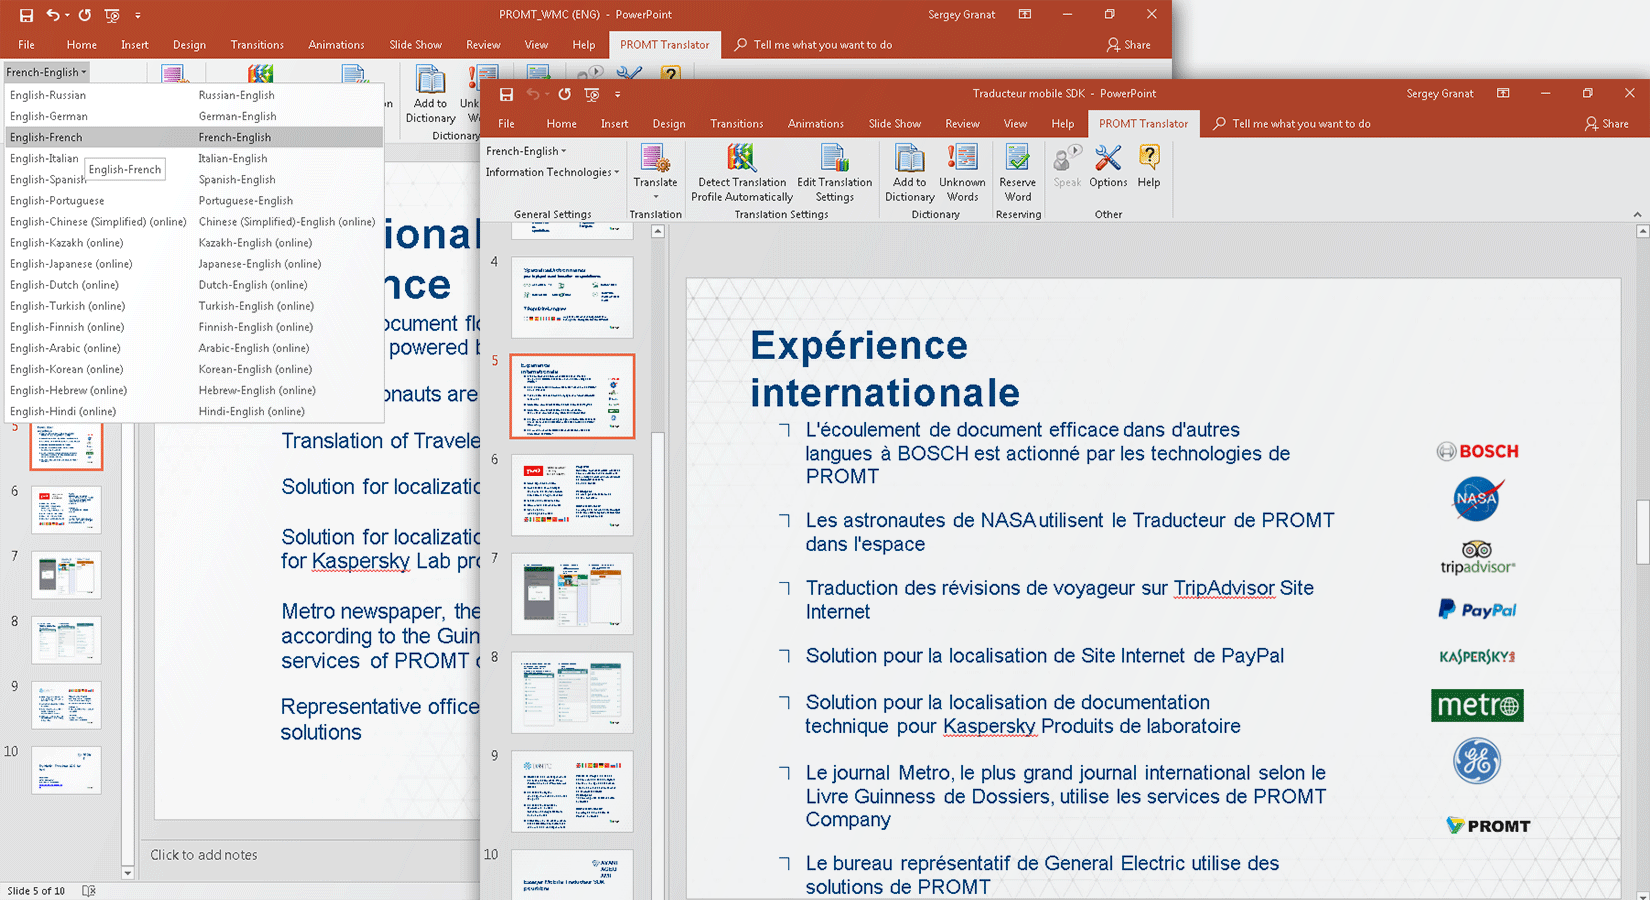Click the greyed-out Speak icon

click(x=1067, y=166)
